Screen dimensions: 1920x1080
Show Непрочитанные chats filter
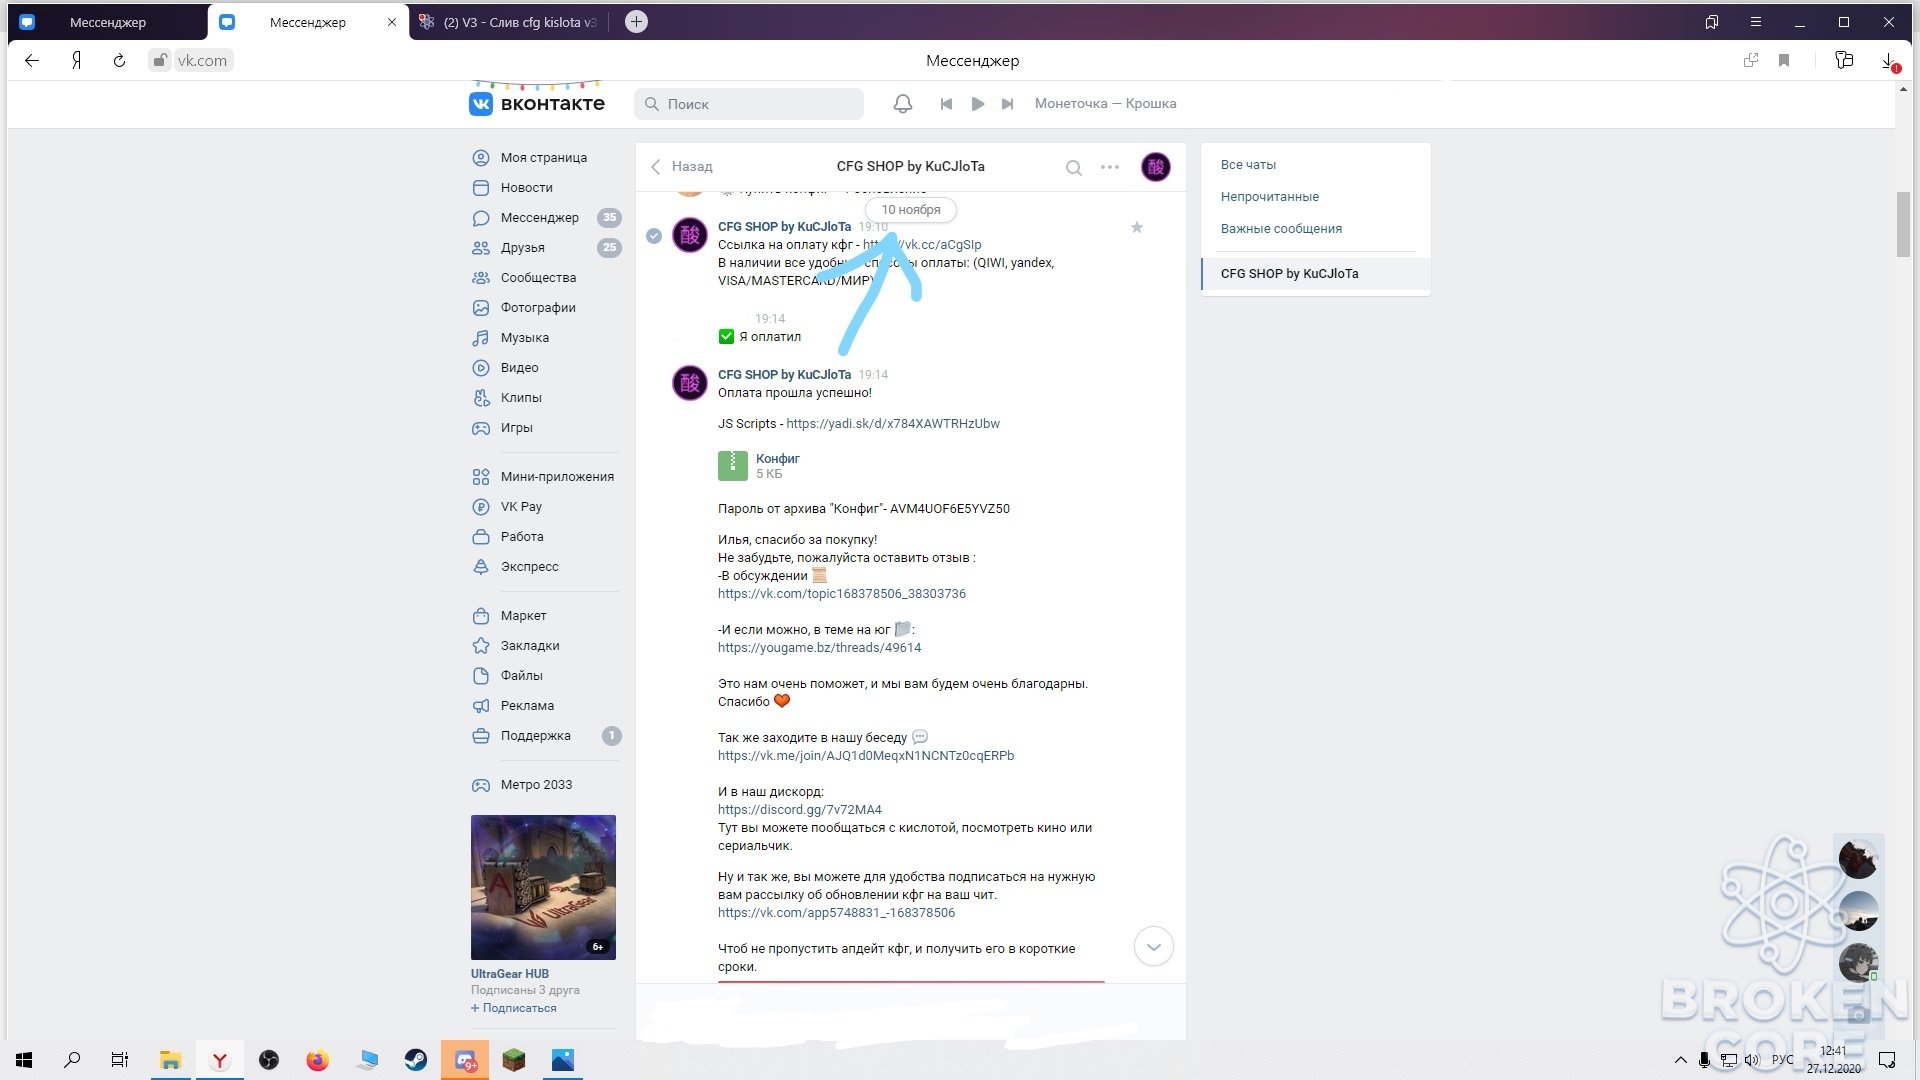[1270, 197]
